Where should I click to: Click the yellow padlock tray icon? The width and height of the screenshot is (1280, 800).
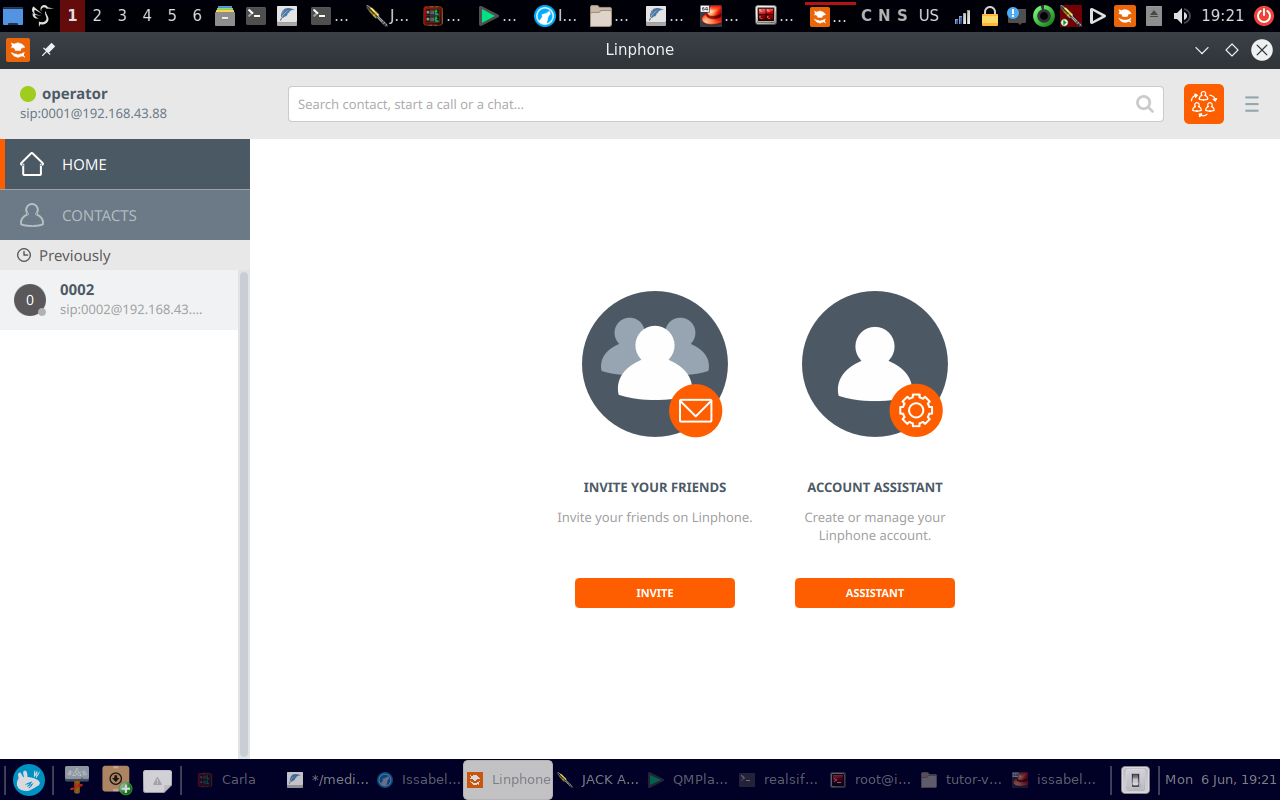[990, 16]
